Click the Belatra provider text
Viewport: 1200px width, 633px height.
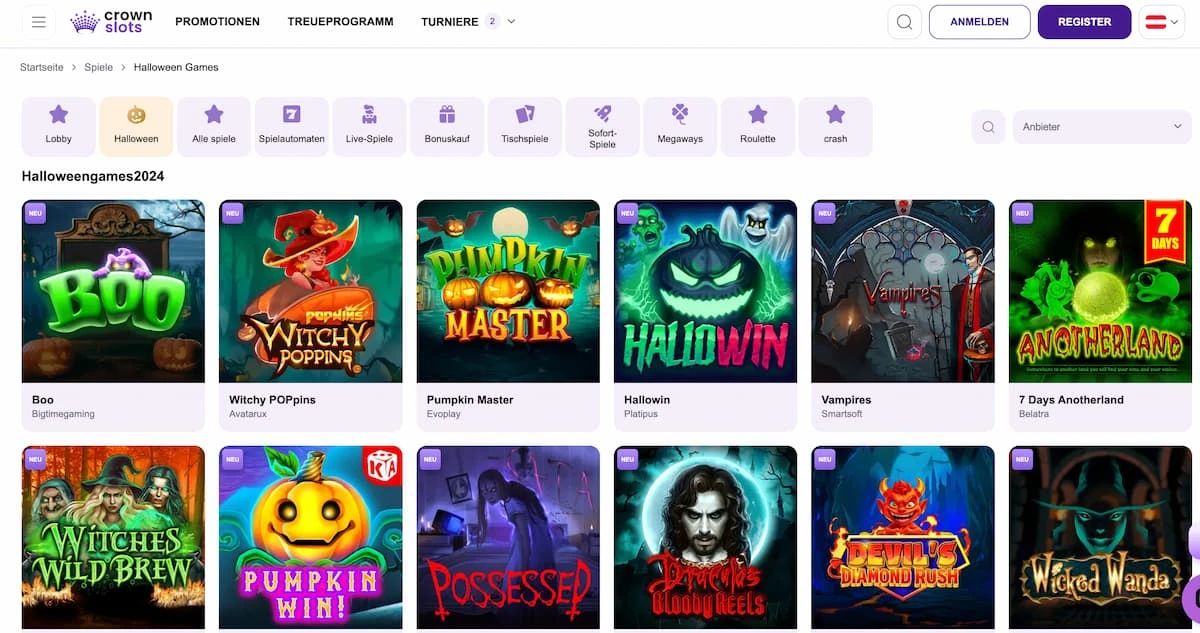pyautogui.click(x=1034, y=414)
